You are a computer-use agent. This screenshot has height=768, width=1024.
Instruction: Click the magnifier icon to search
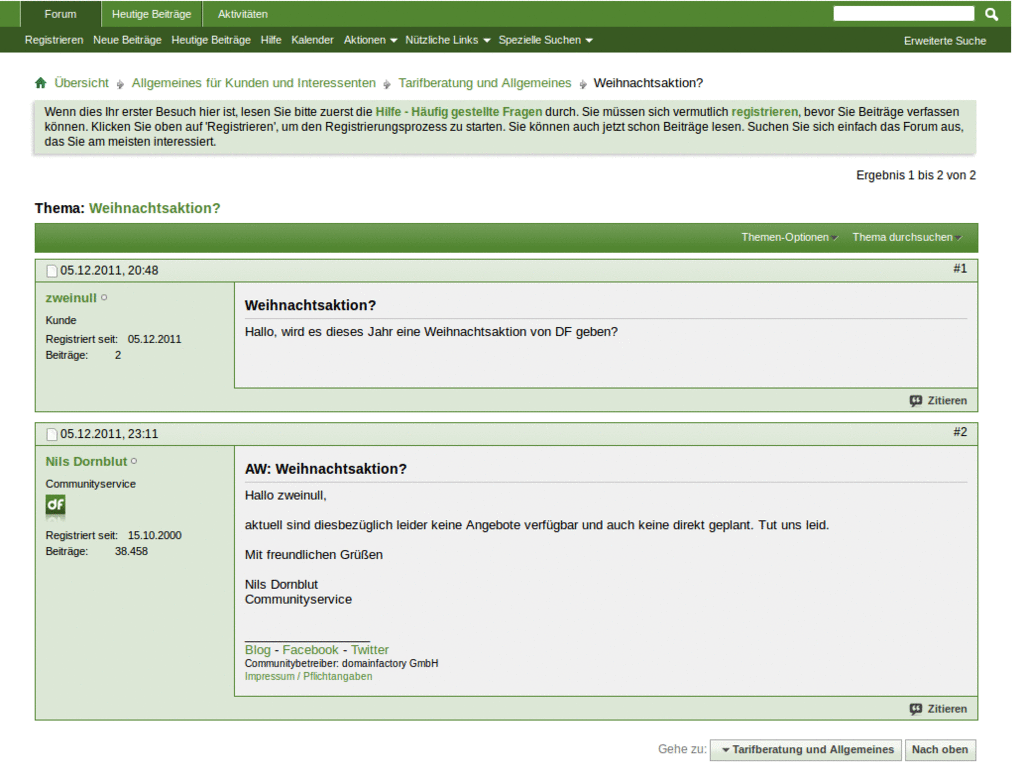coord(990,13)
